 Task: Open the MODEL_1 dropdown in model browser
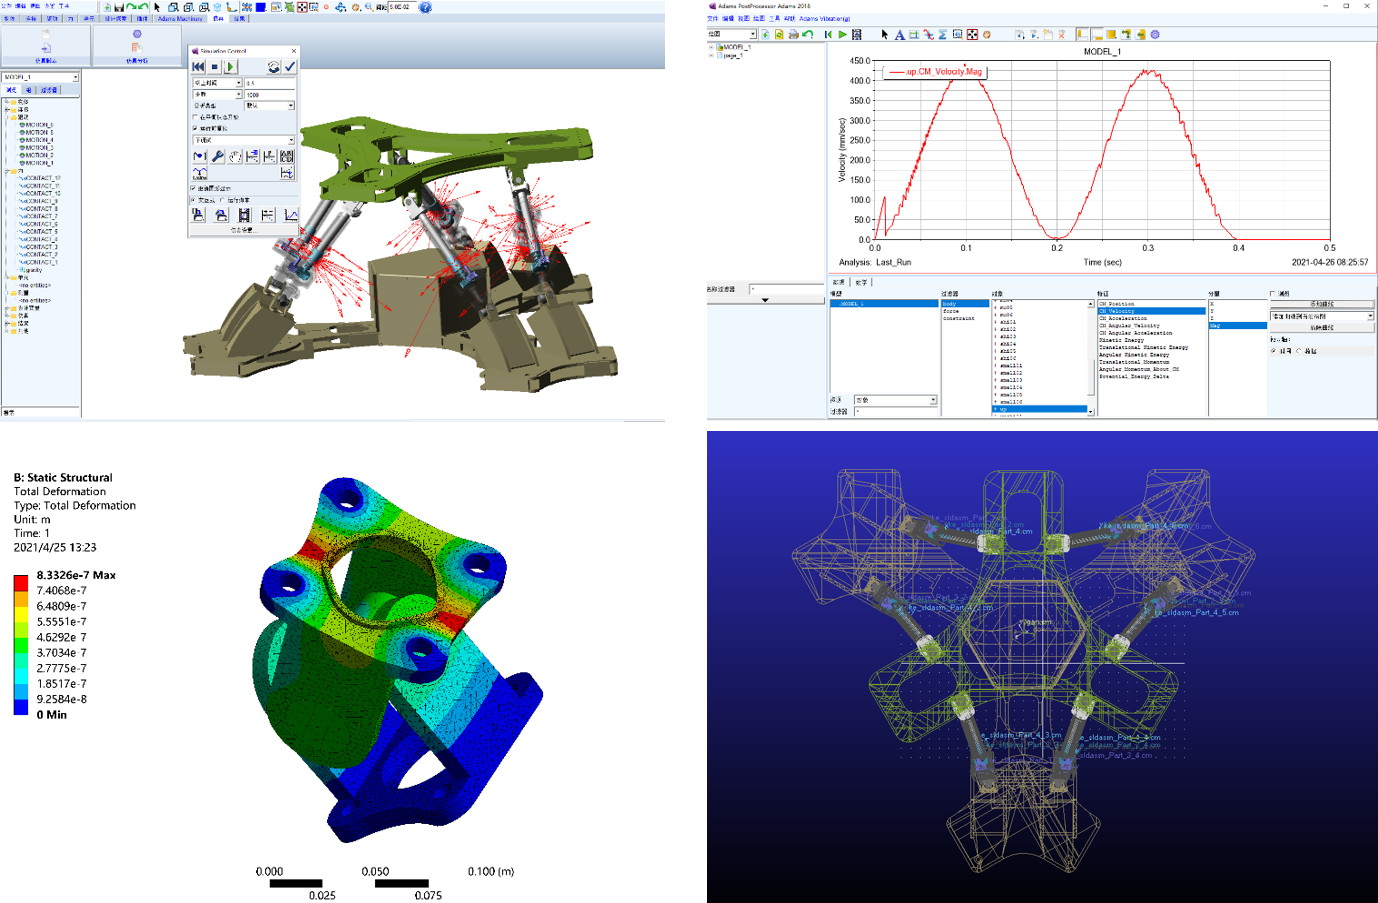click(75, 77)
